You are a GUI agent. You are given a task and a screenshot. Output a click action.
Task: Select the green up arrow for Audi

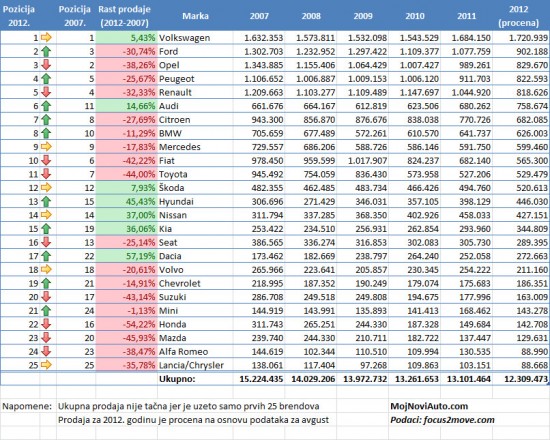pos(46,106)
